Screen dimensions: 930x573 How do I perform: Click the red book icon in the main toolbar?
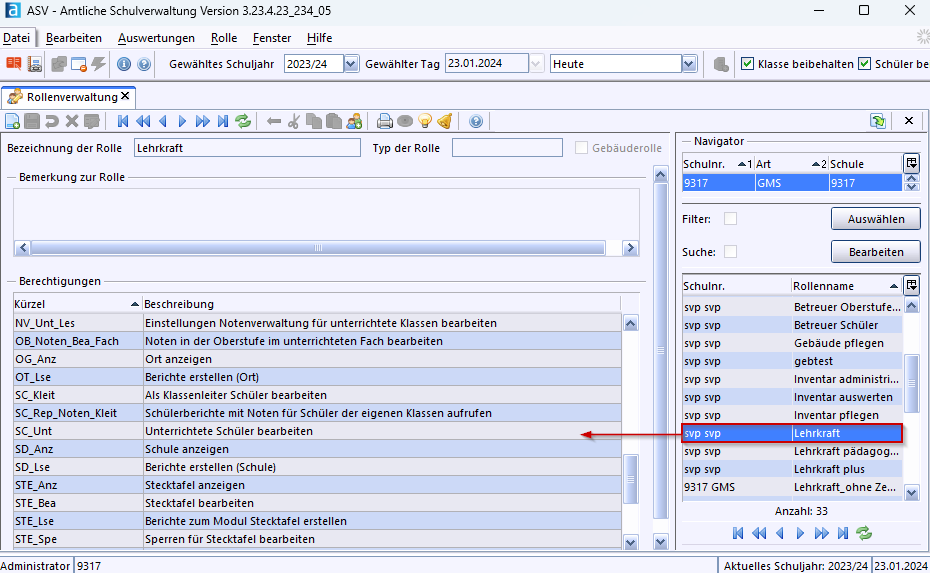point(14,63)
